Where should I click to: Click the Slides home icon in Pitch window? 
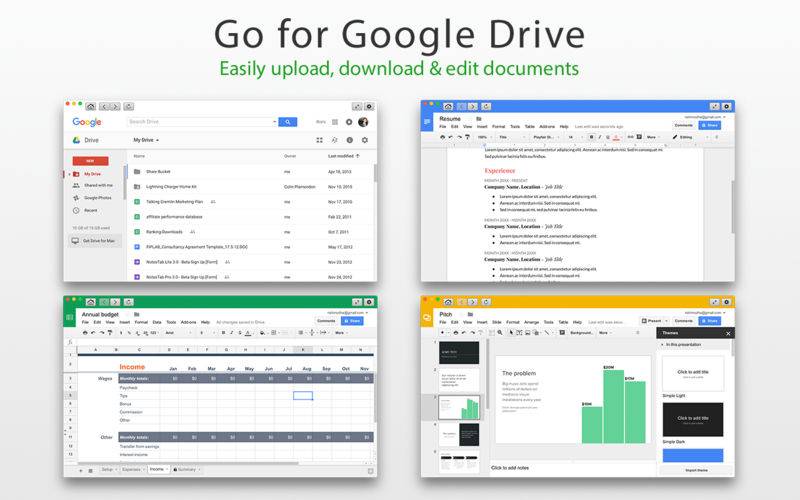427,317
